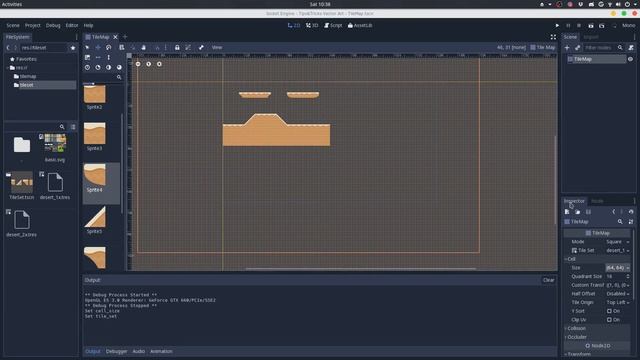
Task: Switch to the Script workspace
Action: pyautogui.click(x=333, y=25)
